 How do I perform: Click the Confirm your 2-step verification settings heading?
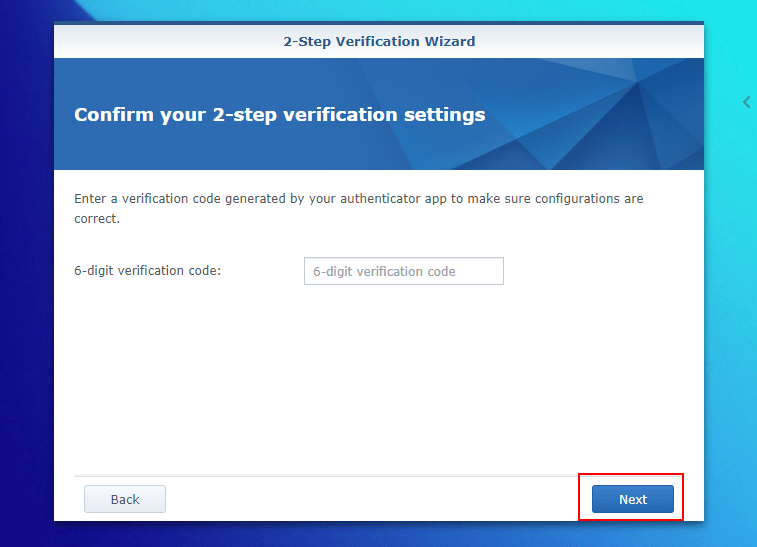pos(280,115)
